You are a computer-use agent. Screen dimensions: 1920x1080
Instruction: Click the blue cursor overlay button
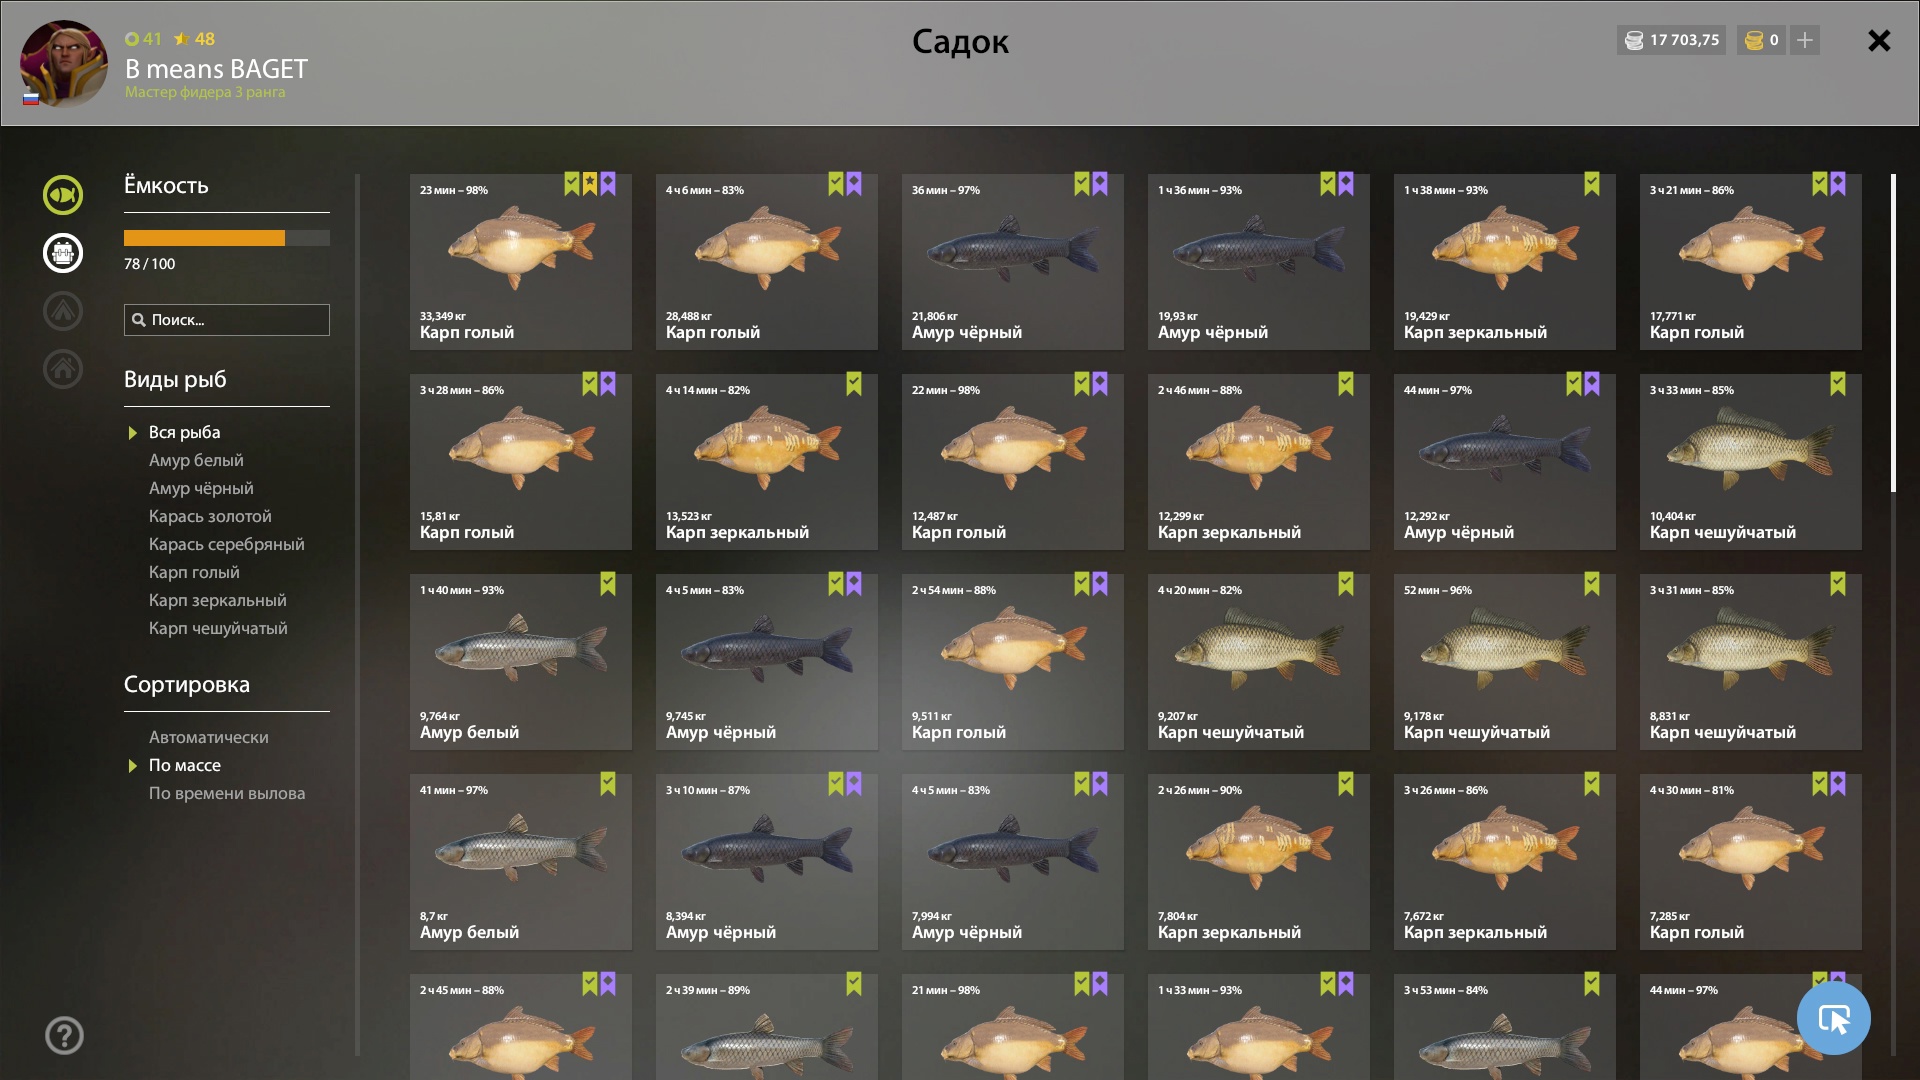(1833, 1018)
